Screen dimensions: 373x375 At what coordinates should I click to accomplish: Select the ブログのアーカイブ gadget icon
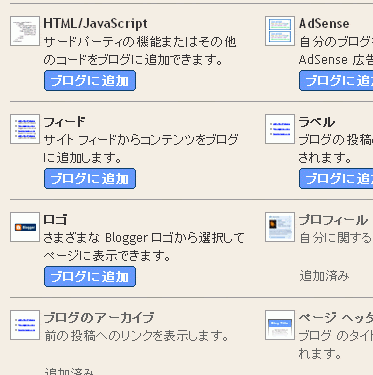25,325
